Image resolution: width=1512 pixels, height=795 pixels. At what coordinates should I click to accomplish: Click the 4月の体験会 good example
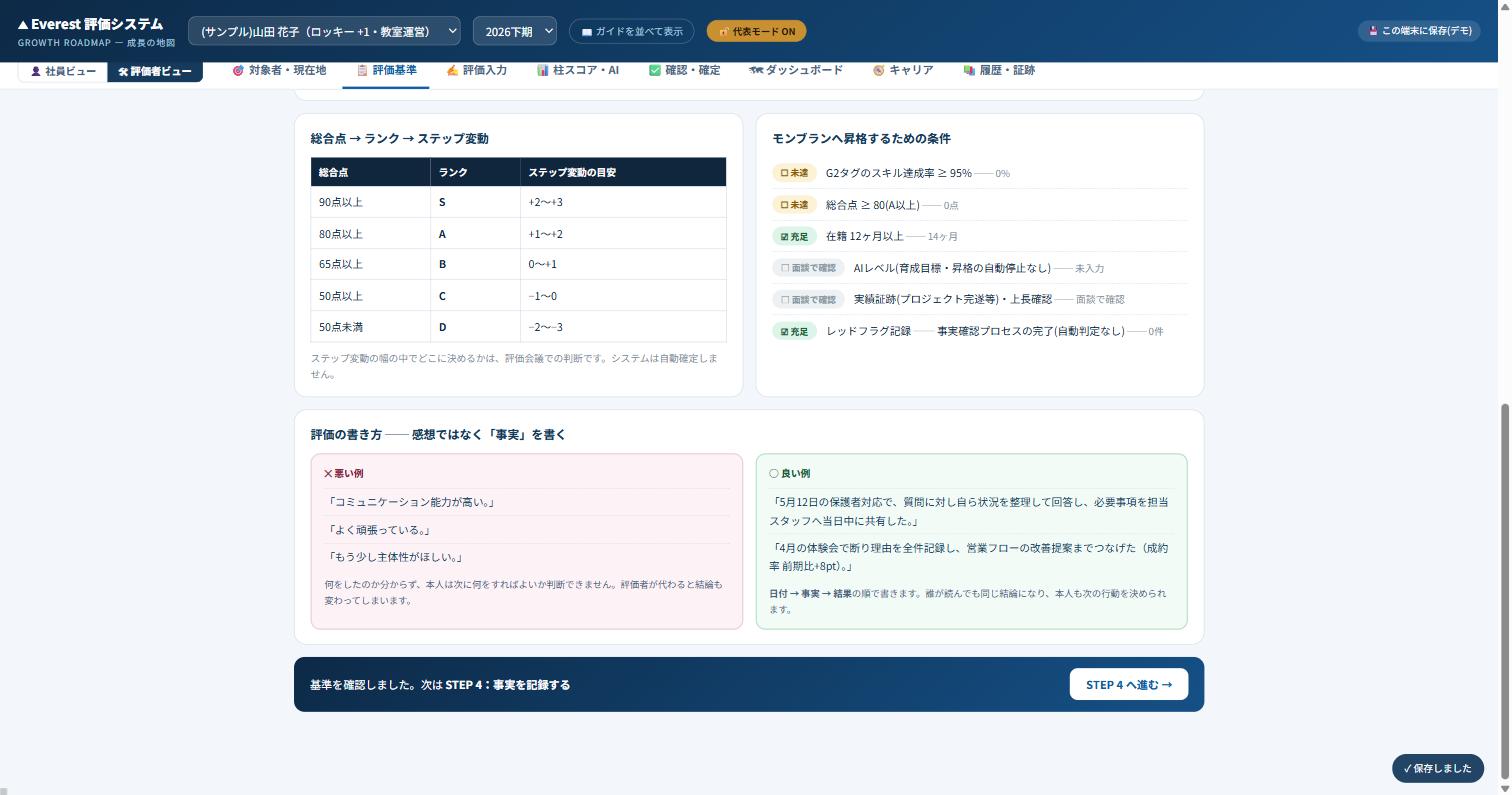[x=969, y=557]
